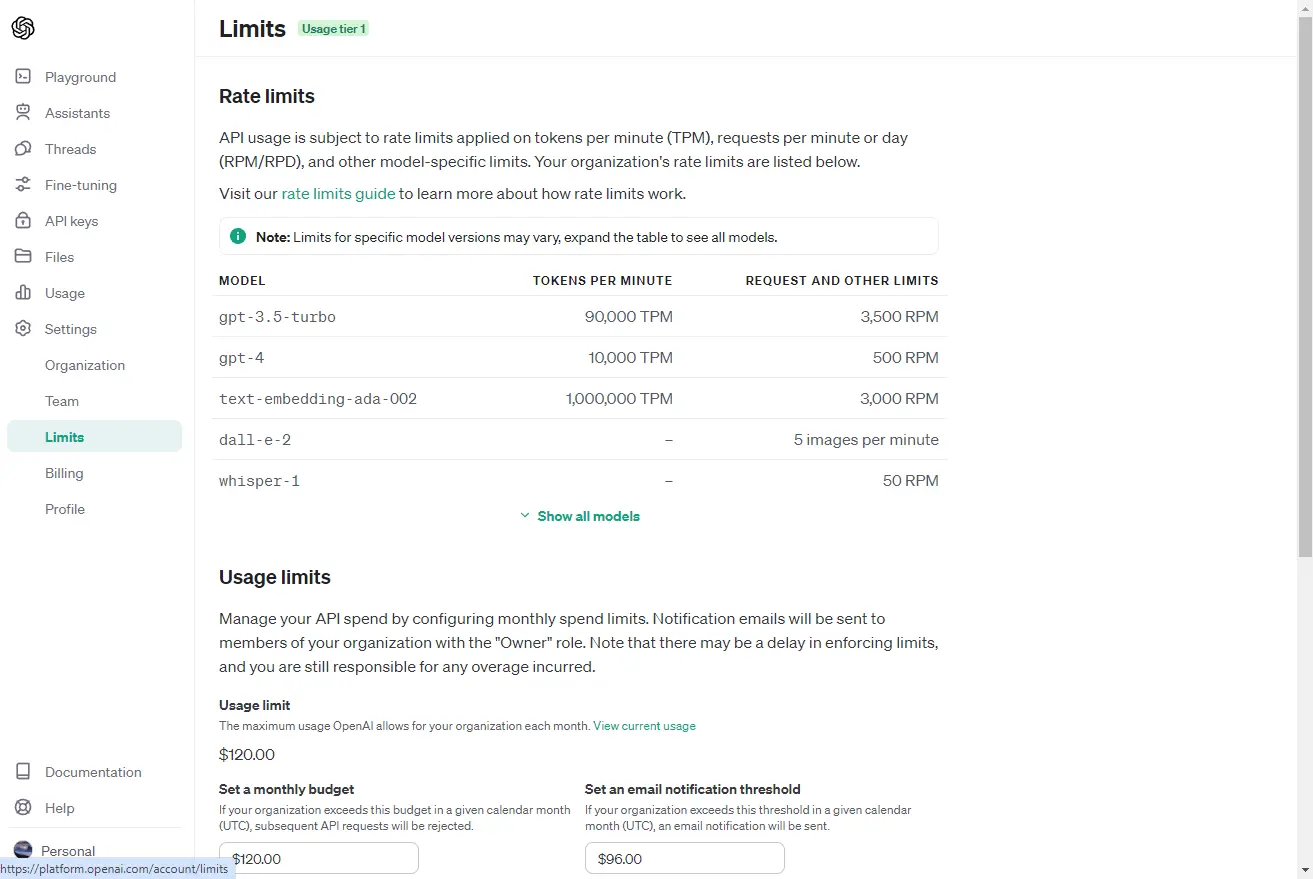Click the Files folder icon

pyautogui.click(x=23, y=257)
